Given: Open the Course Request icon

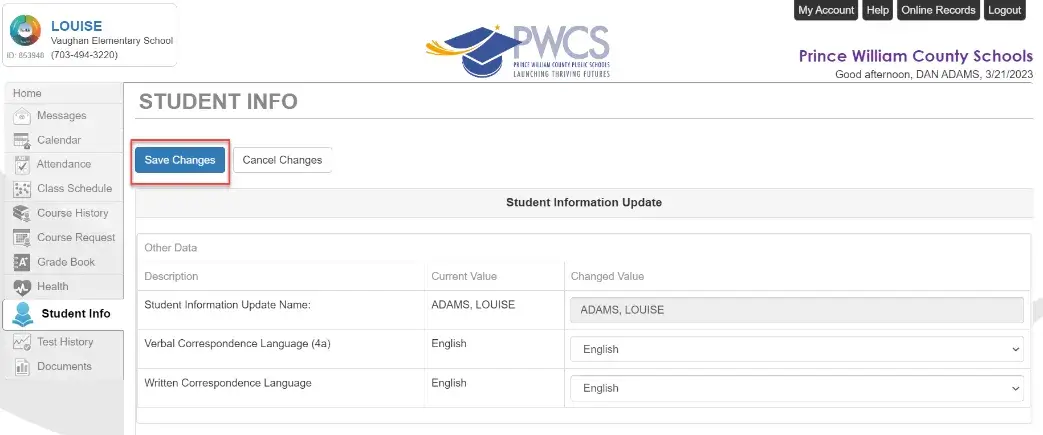Looking at the screenshot, I should click(x=22, y=237).
